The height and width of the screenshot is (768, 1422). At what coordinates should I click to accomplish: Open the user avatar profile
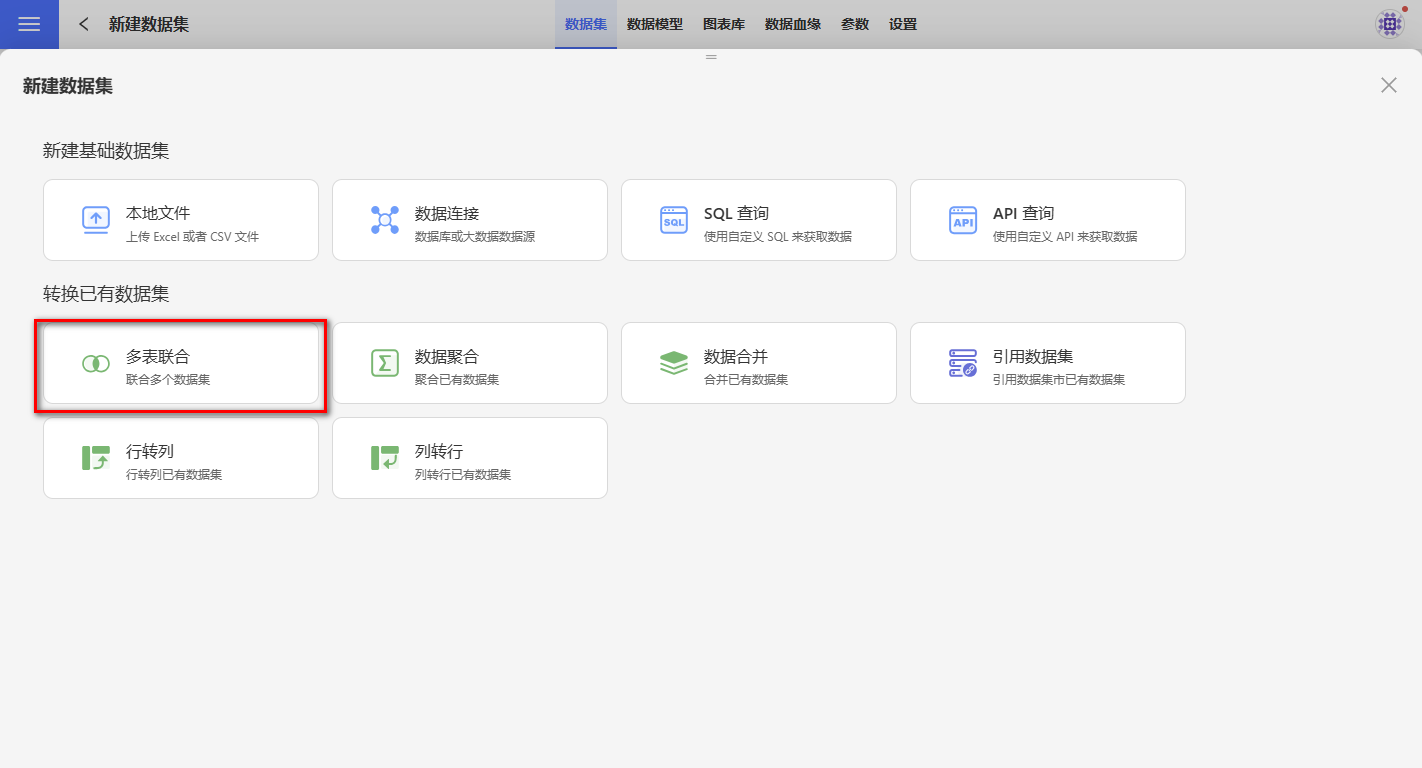pyautogui.click(x=1389, y=24)
